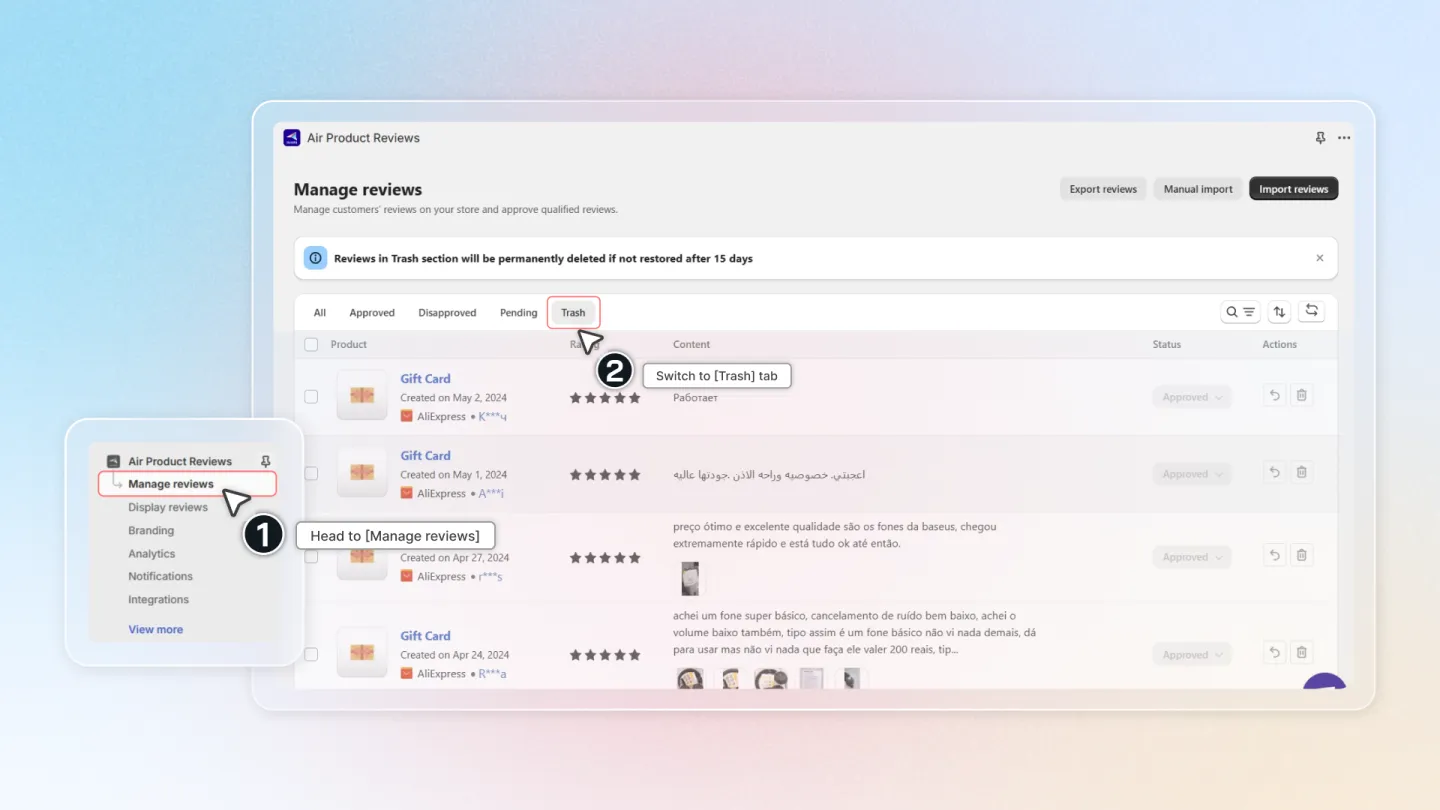Switch to the Trash tab
Viewport: 1440px width, 810px height.
coord(573,313)
